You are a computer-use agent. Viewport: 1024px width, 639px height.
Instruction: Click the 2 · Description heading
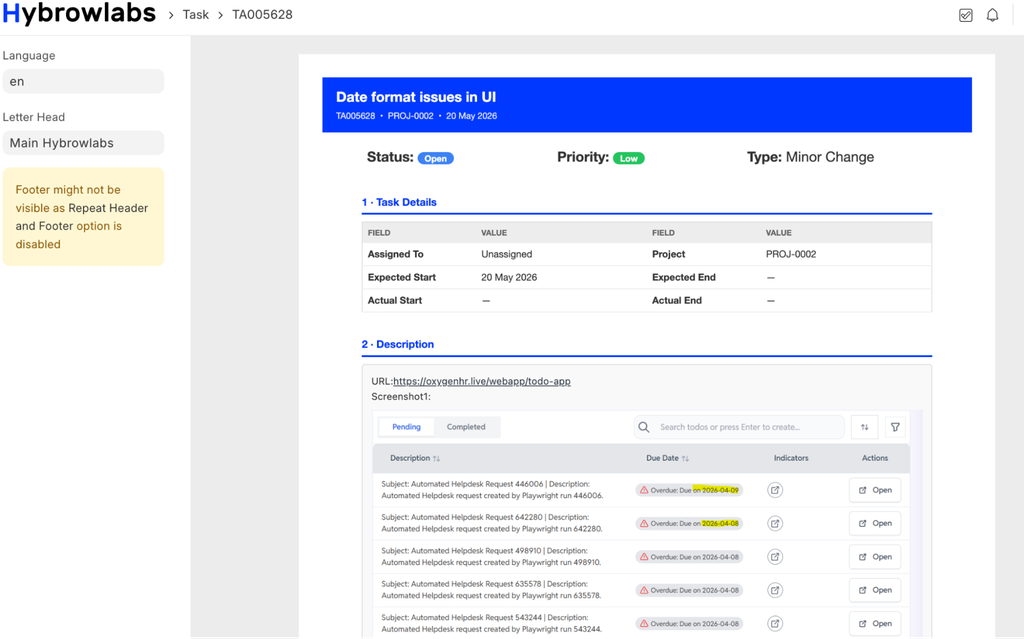click(398, 344)
